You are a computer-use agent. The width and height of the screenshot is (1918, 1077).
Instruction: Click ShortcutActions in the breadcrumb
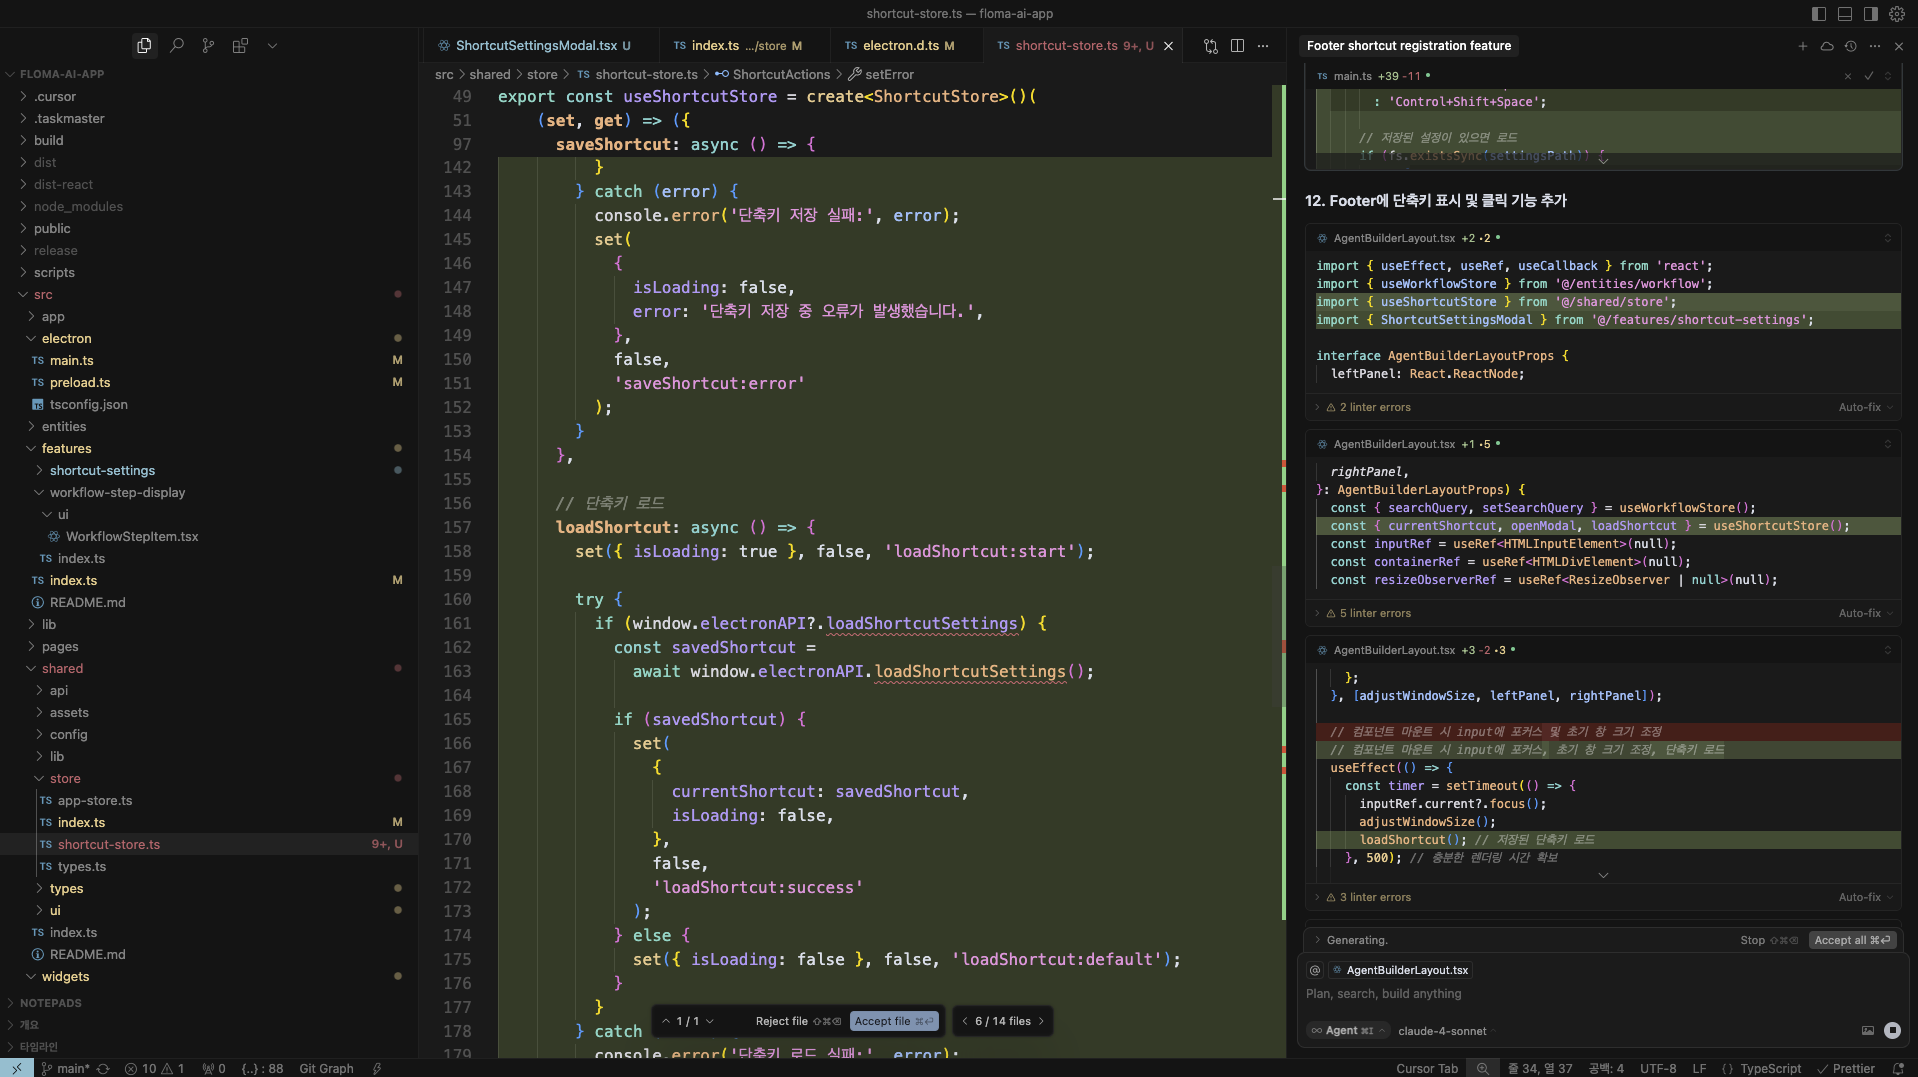[781, 75]
